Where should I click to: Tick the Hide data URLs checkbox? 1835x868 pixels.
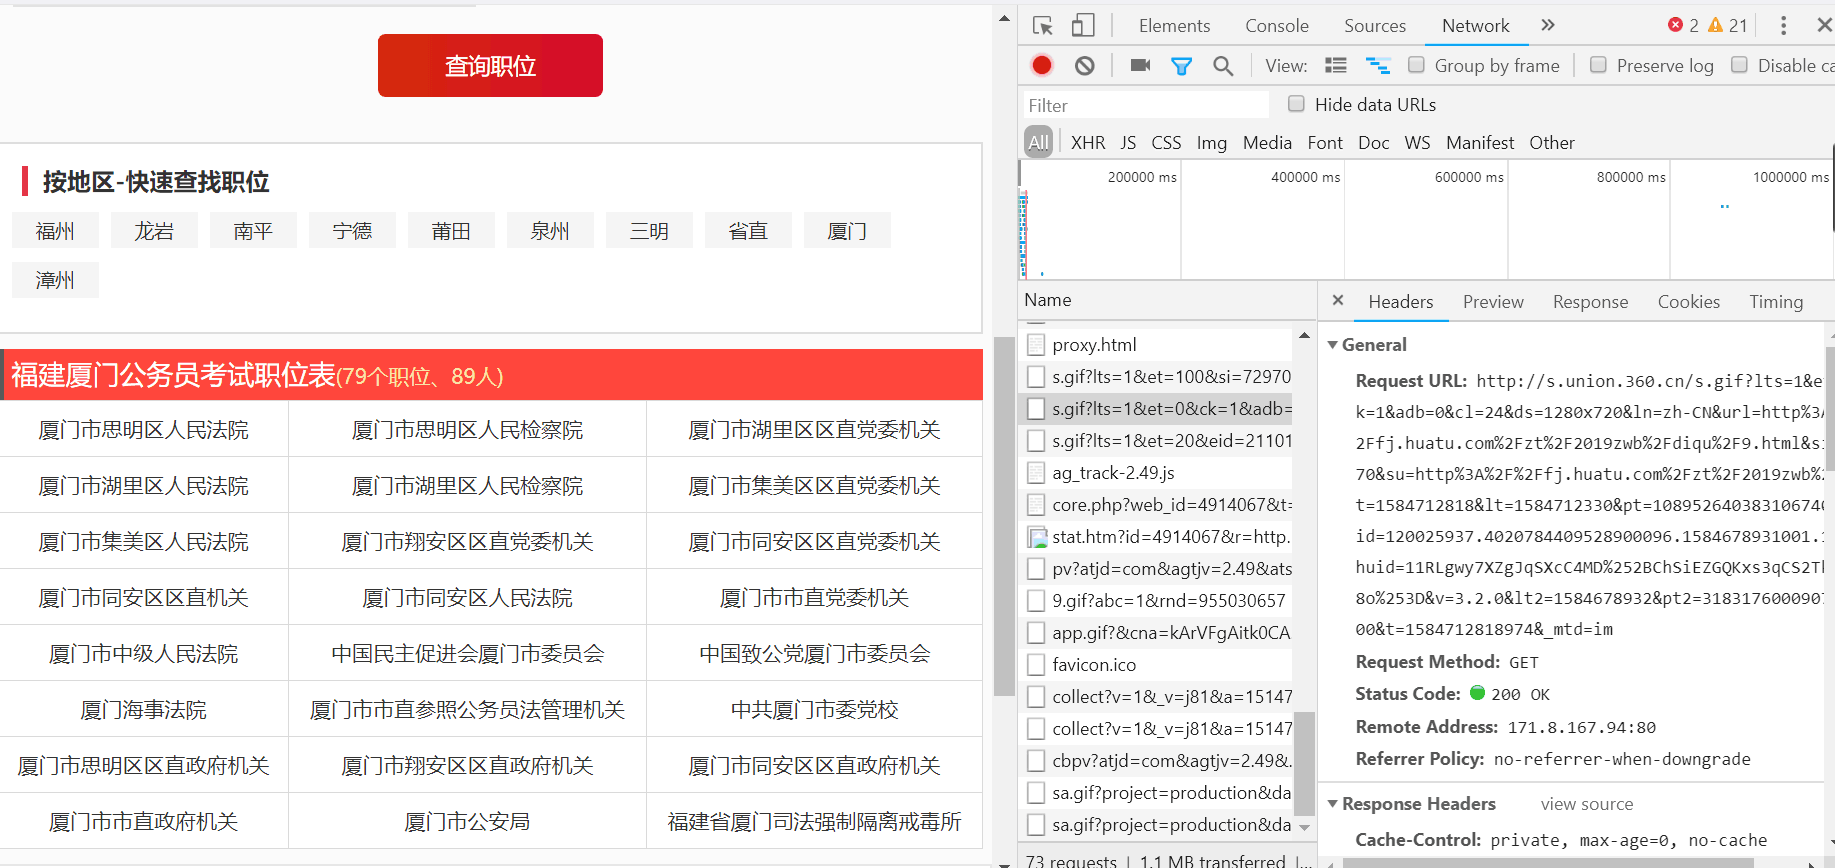click(1296, 104)
